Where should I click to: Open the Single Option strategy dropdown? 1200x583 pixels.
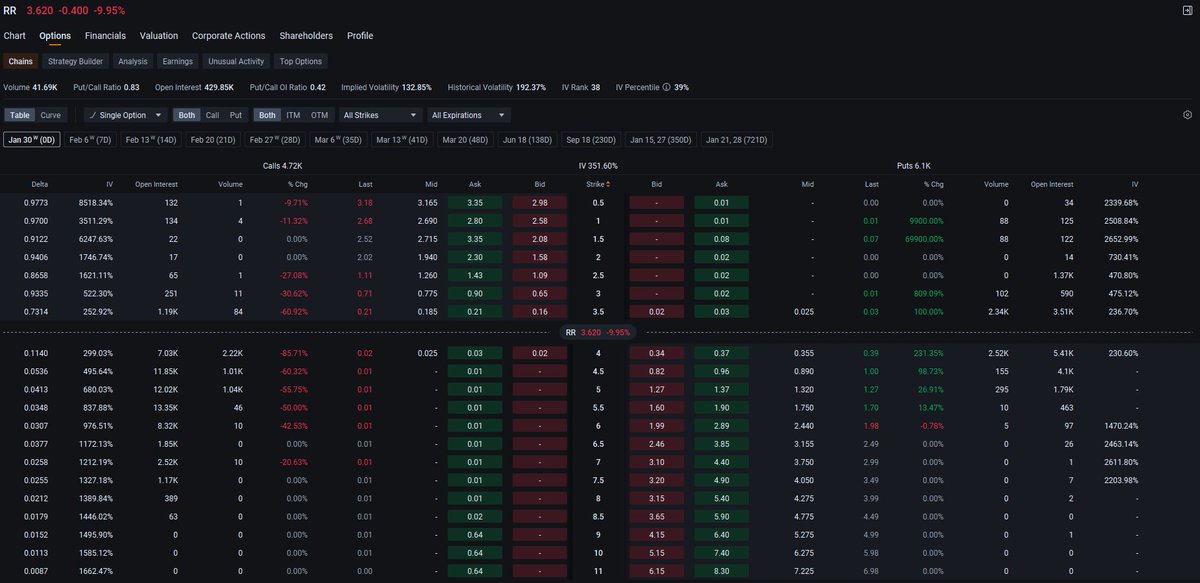(x=126, y=115)
